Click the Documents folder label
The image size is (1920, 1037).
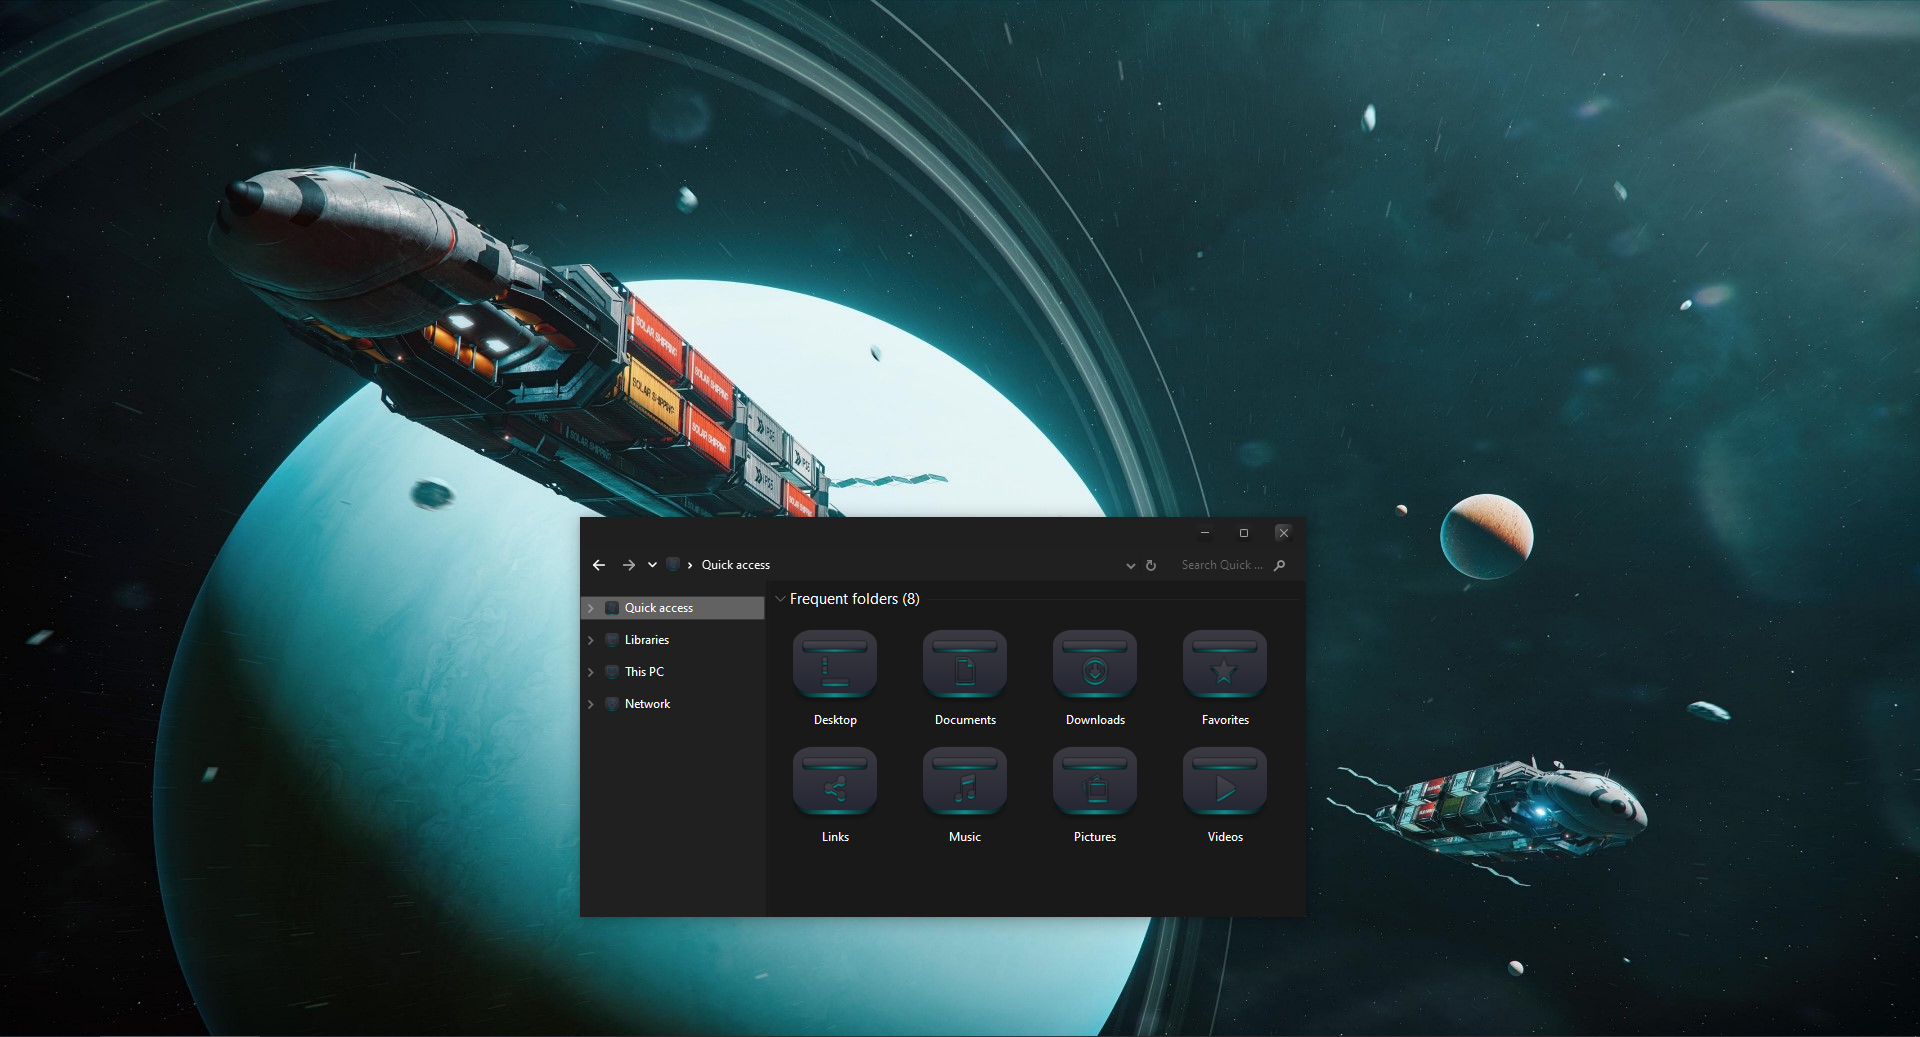click(x=965, y=720)
